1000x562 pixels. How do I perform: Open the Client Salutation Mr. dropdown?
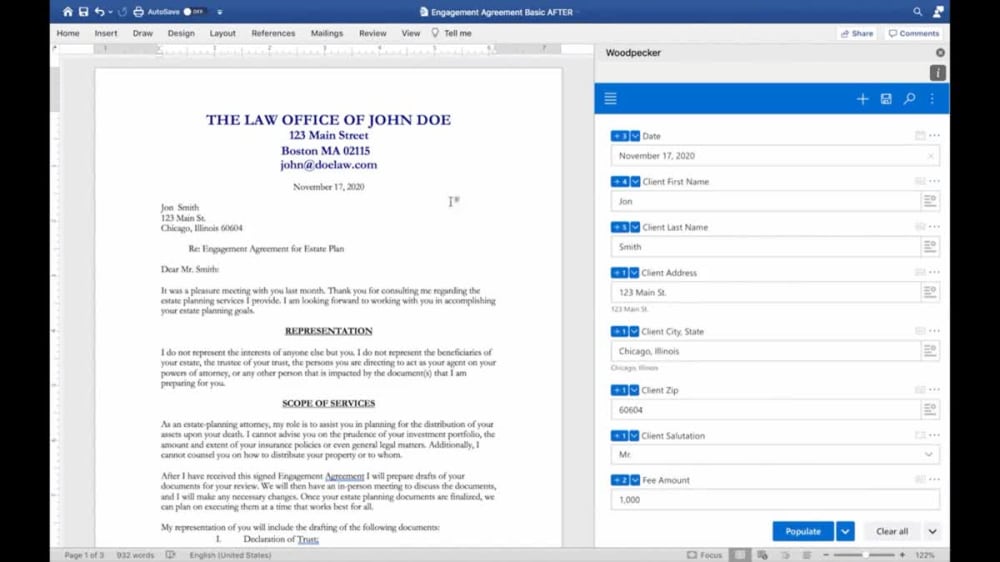pos(775,454)
